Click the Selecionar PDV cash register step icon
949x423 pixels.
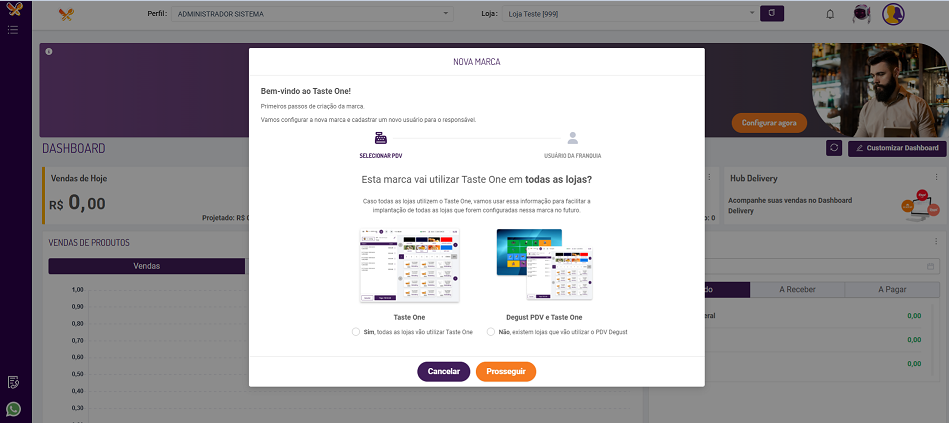(381, 138)
